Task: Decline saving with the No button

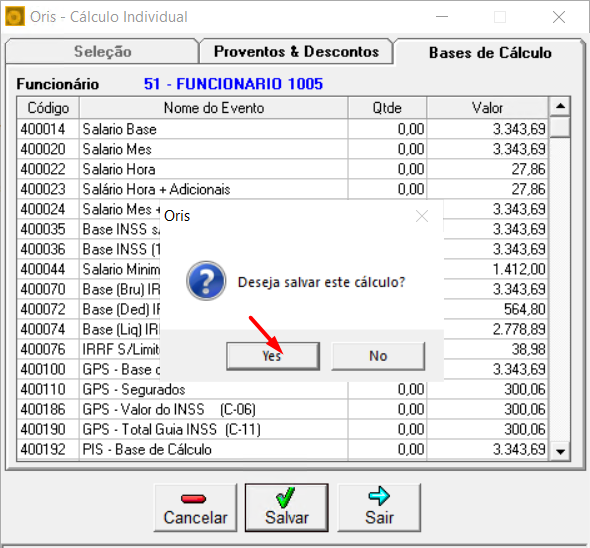Action: (378, 356)
